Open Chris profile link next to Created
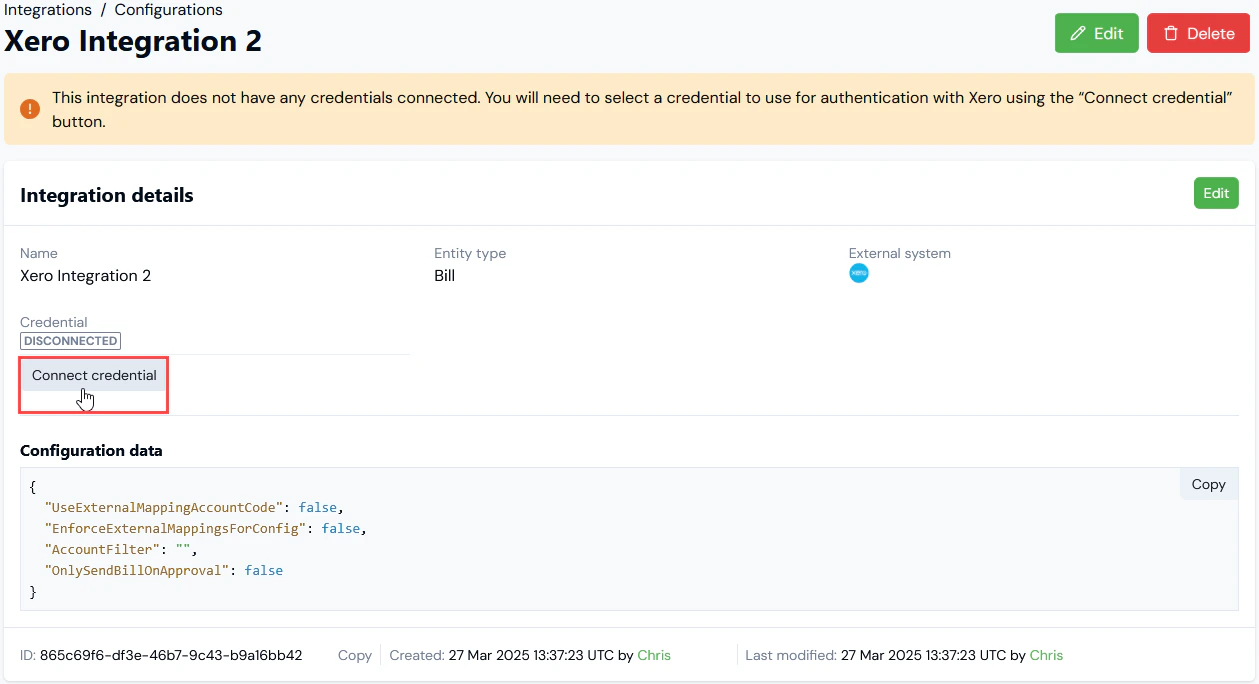Image resolution: width=1259 pixels, height=684 pixels. click(x=654, y=655)
